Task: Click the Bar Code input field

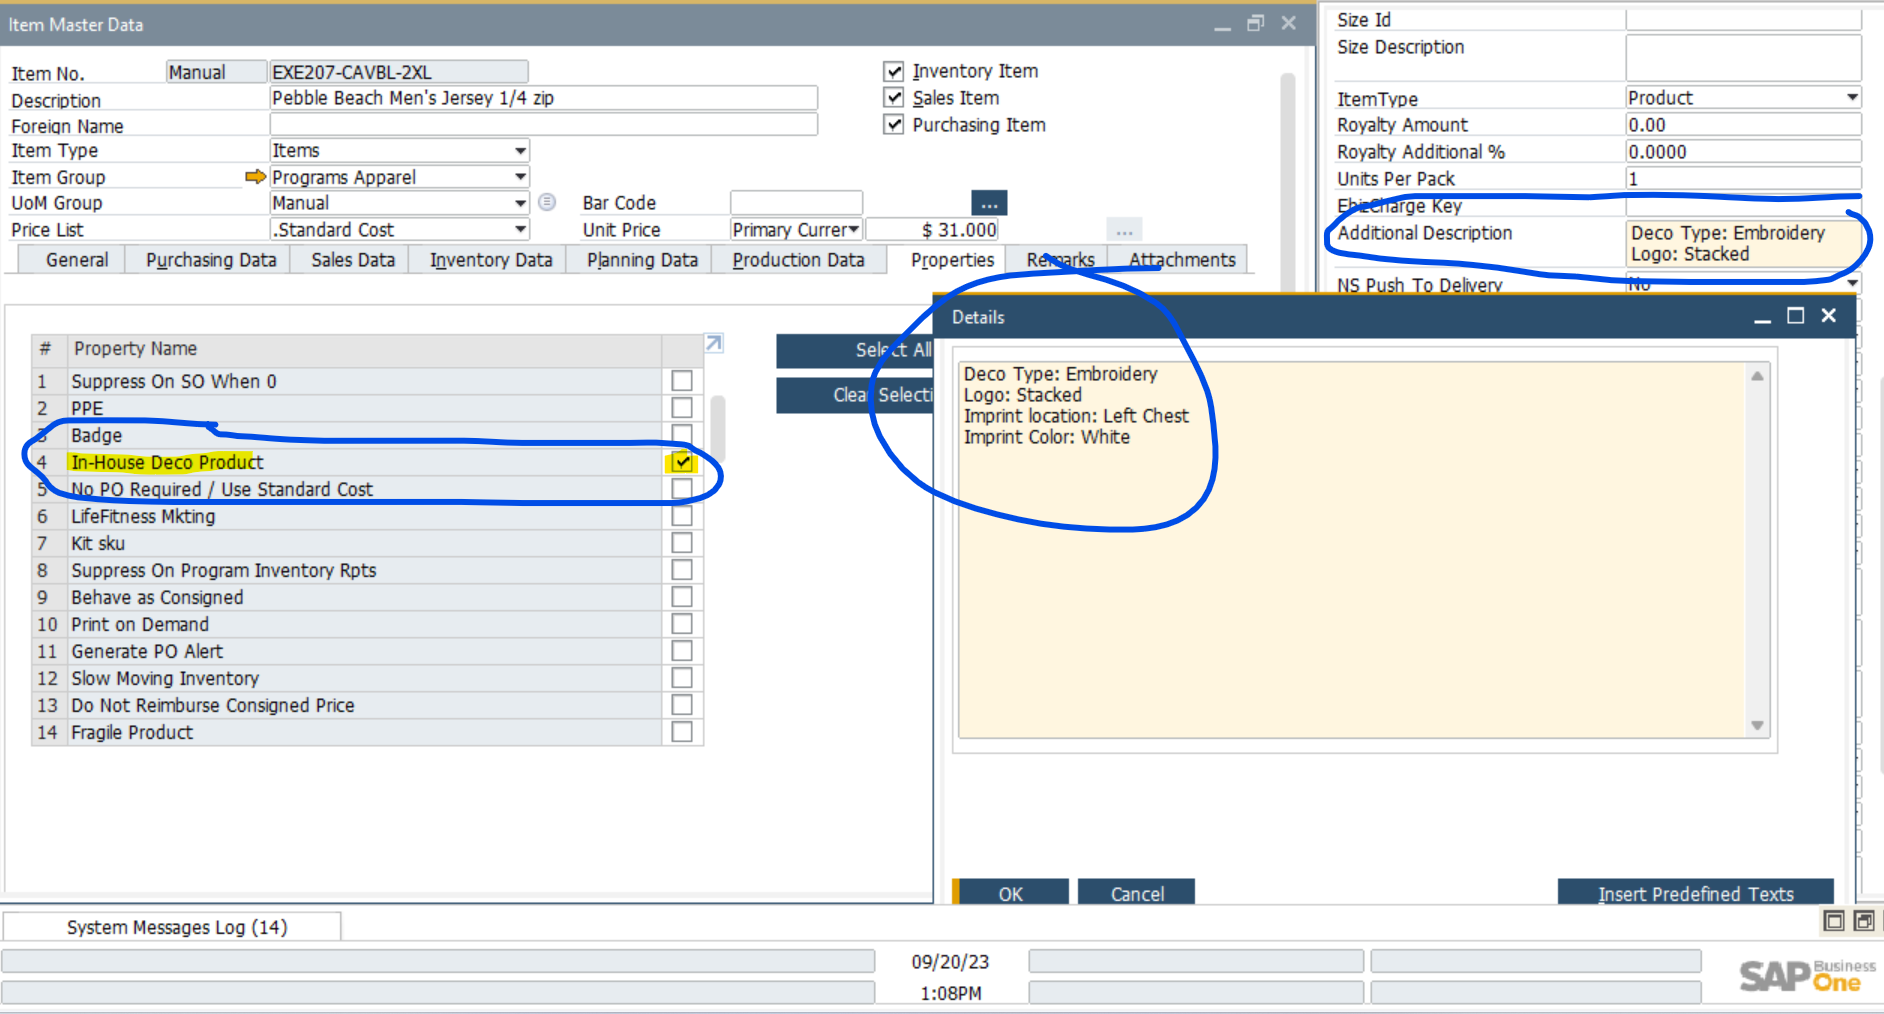Action: pyautogui.click(x=796, y=203)
